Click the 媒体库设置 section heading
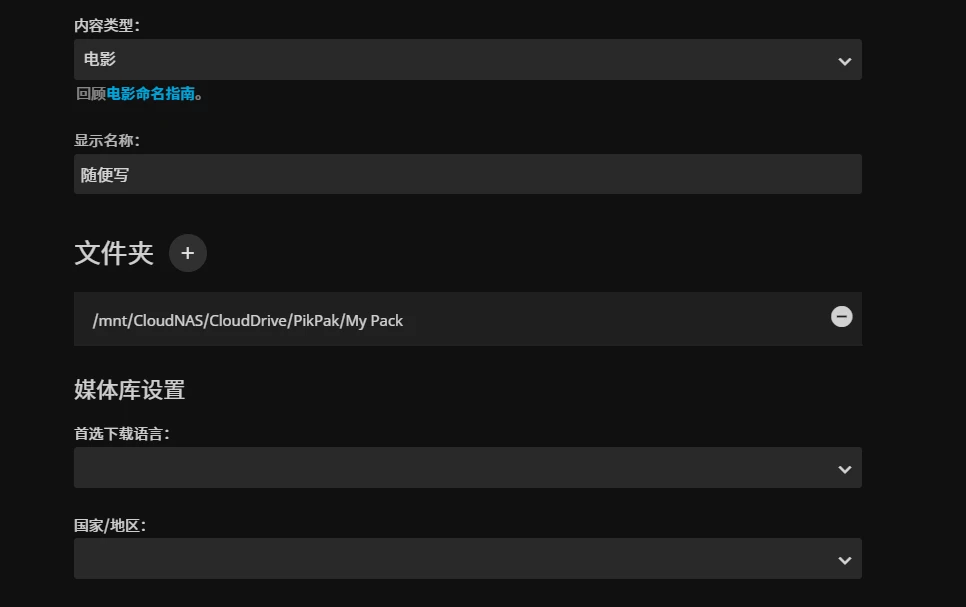Screen dimensions: 966x607 [130, 390]
